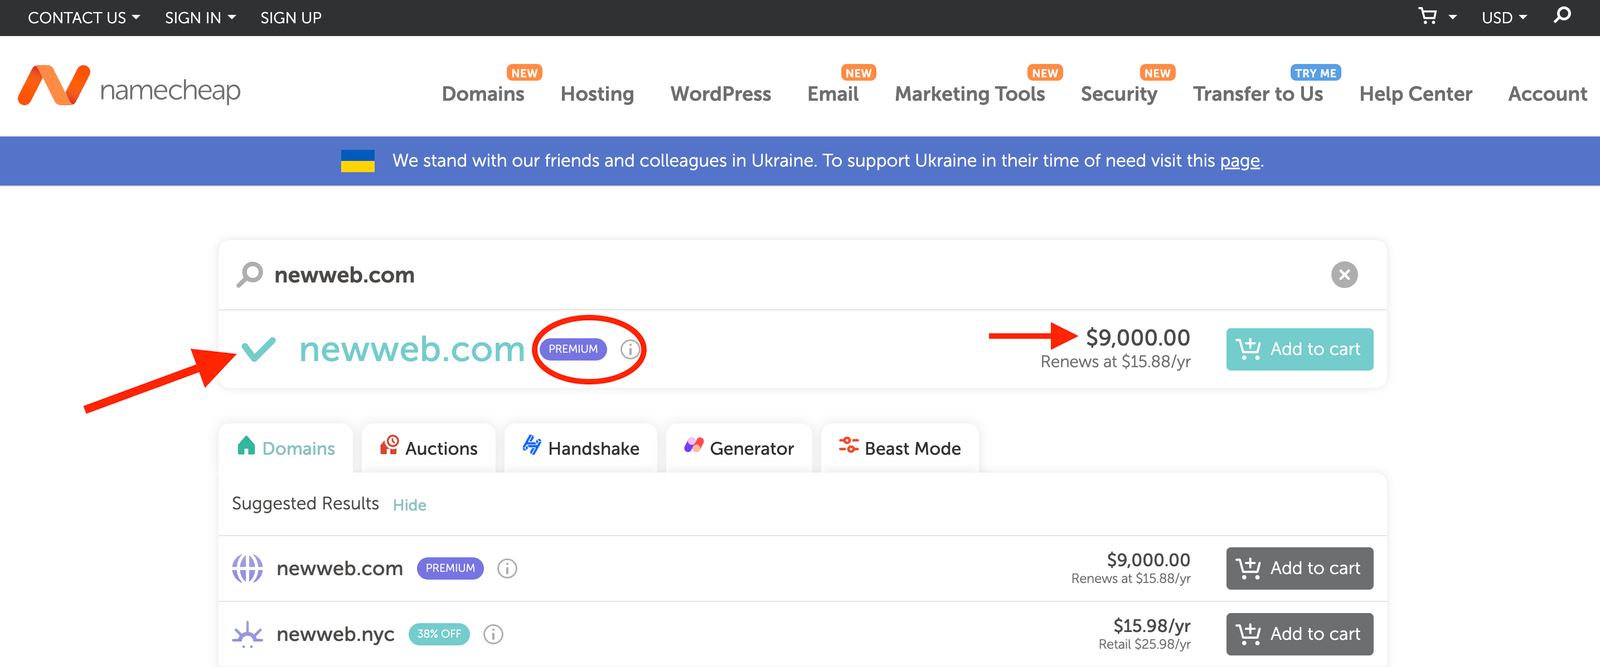Open the shopping cart icon

click(1427, 16)
